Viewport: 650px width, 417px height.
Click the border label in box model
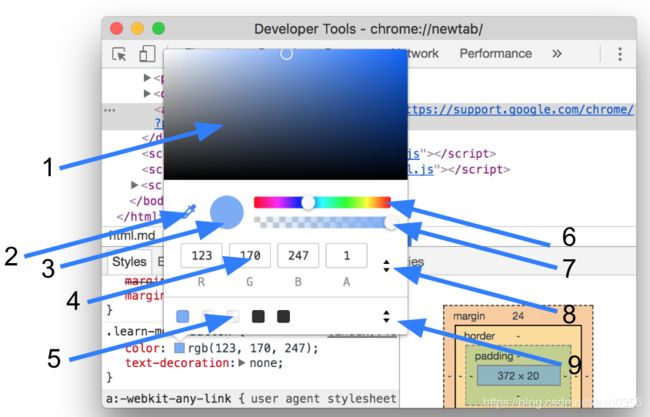[479, 335]
